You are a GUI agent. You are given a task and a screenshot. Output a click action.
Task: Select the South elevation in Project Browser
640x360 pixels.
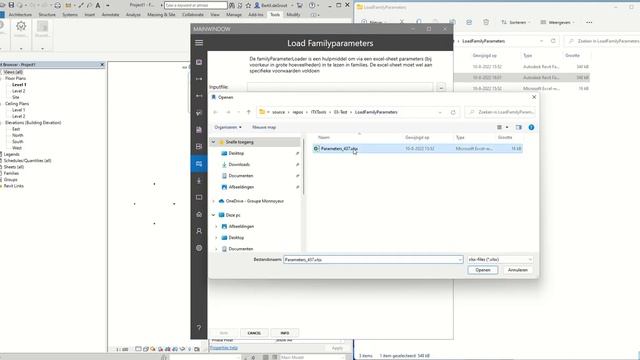tap(18, 142)
